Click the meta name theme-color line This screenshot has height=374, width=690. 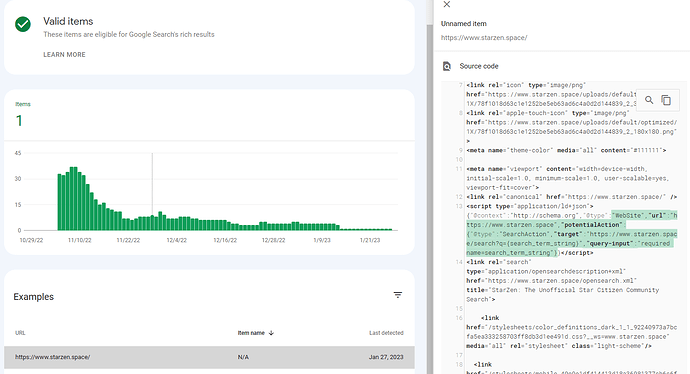click(x=566, y=150)
